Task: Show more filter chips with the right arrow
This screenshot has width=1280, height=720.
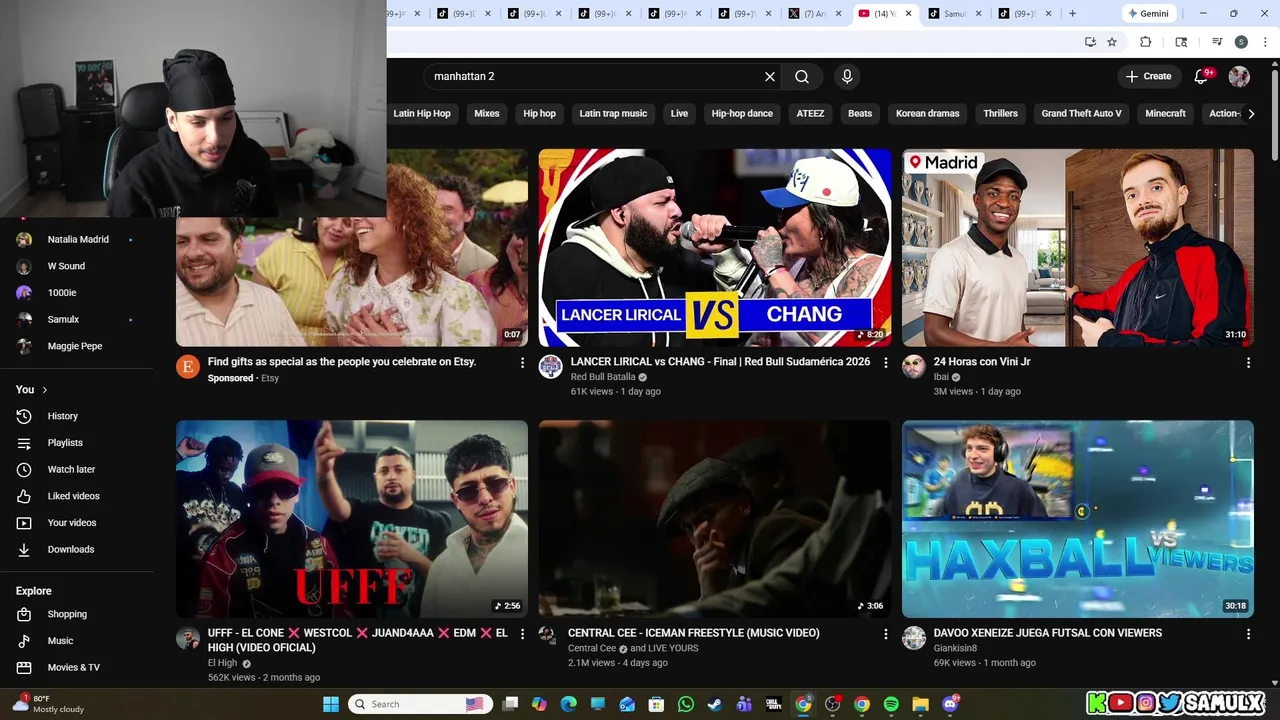Action: point(1251,114)
